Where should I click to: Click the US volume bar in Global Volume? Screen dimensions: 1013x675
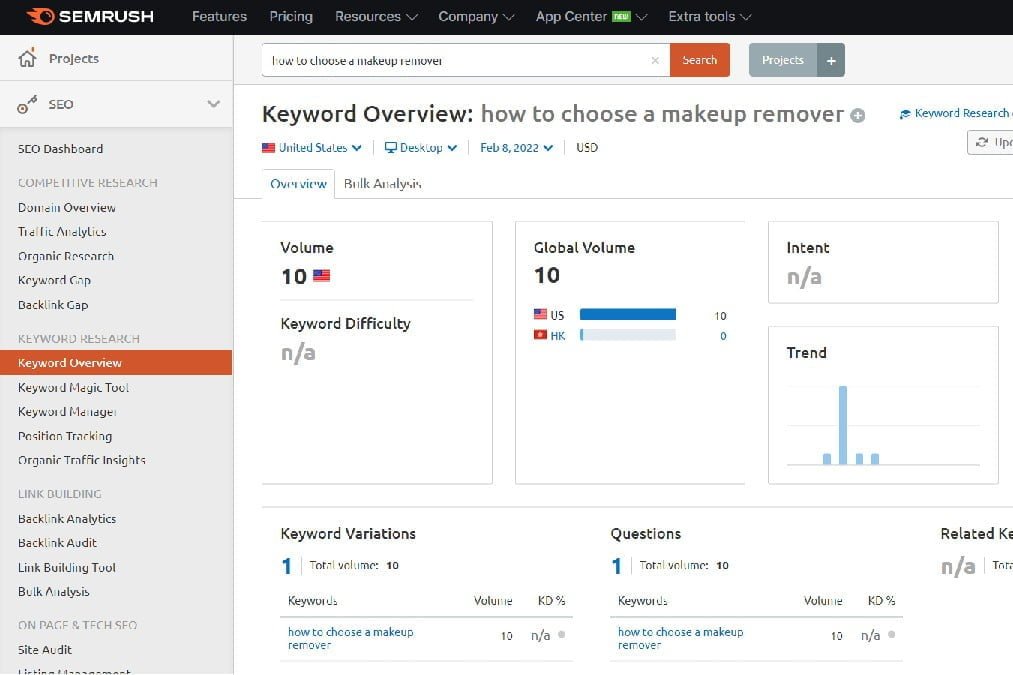coord(627,314)
